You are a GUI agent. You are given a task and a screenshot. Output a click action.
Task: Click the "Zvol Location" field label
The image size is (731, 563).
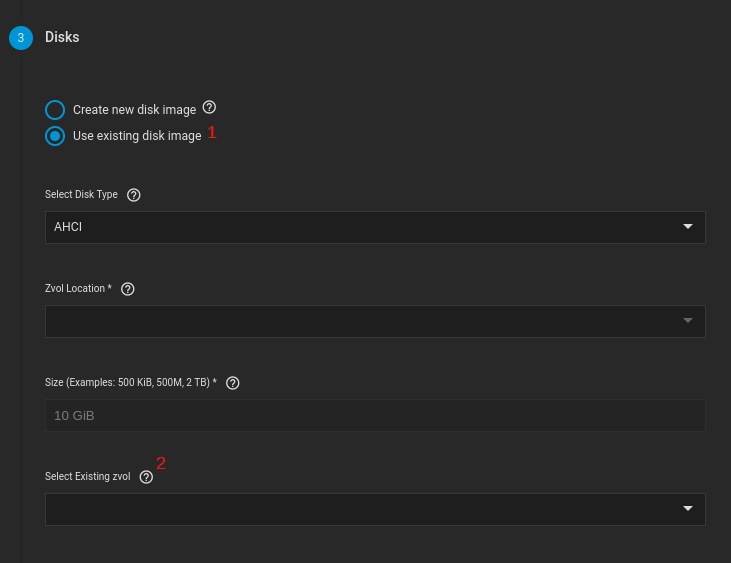click(78, 289)
